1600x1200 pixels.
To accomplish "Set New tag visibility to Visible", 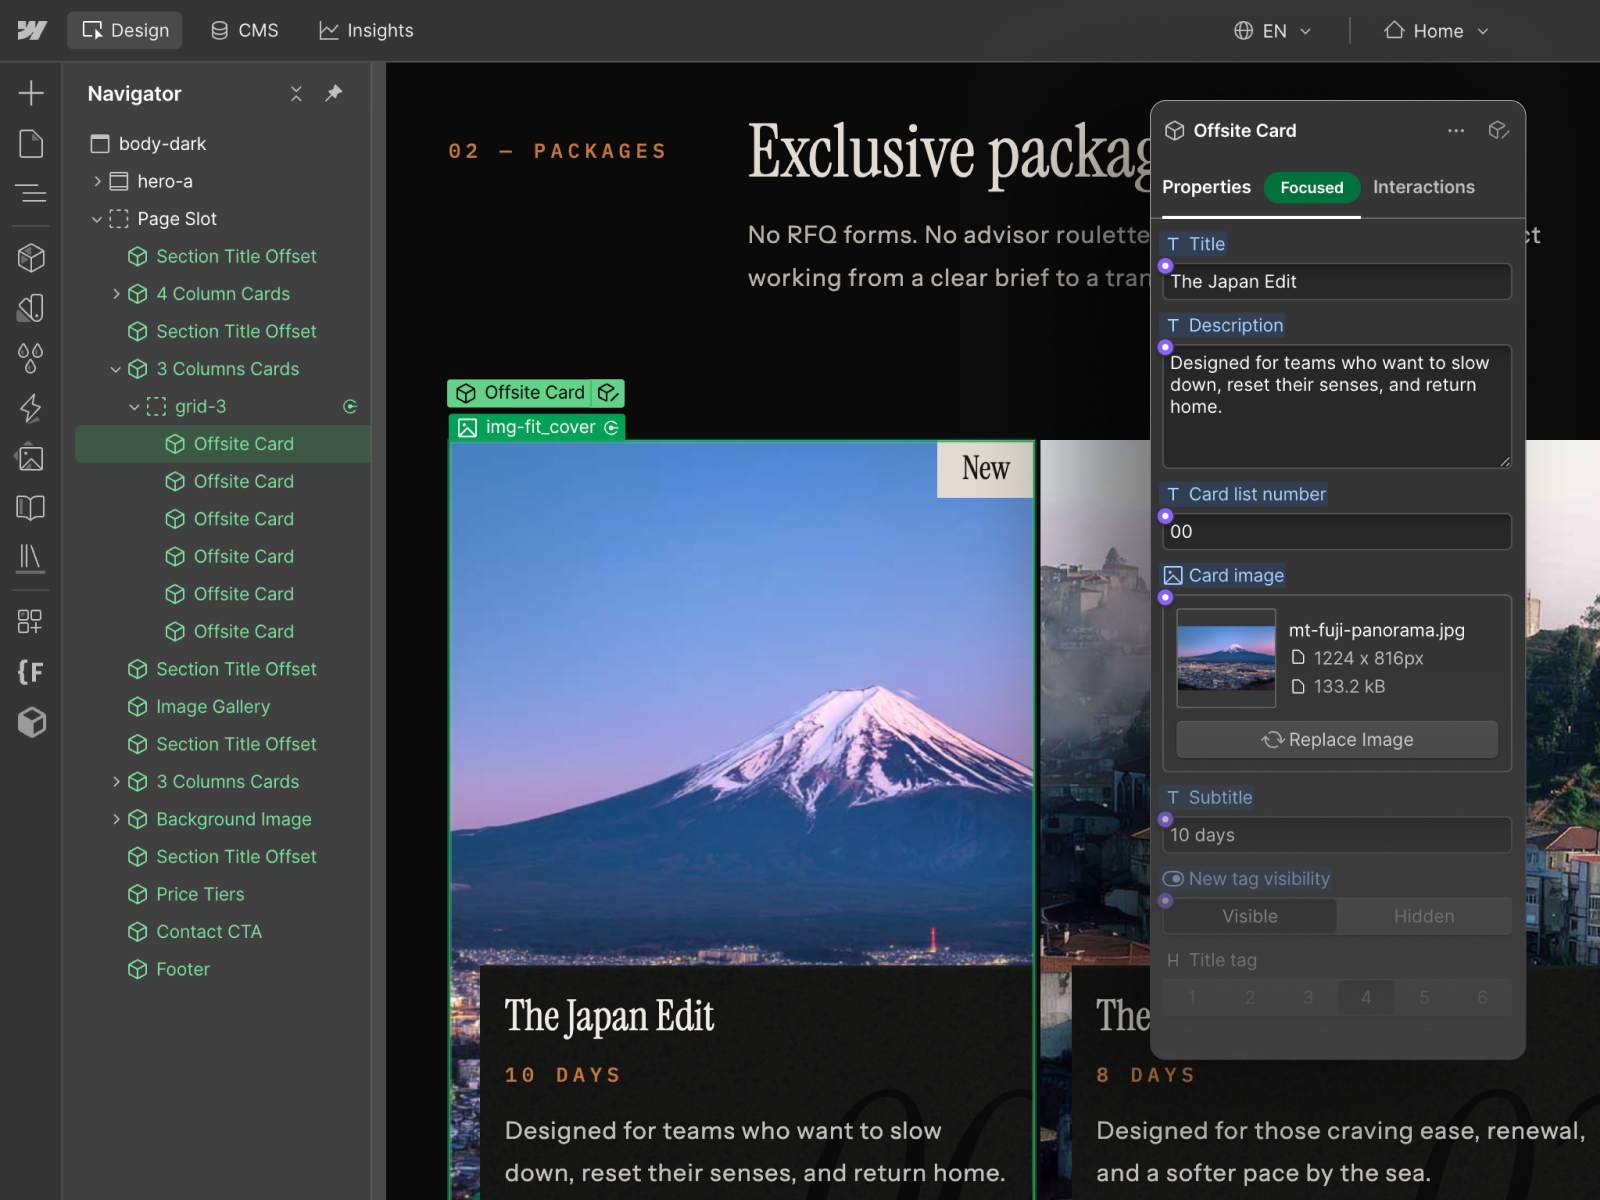I will pyautogui.click(x=1250, y=916).
